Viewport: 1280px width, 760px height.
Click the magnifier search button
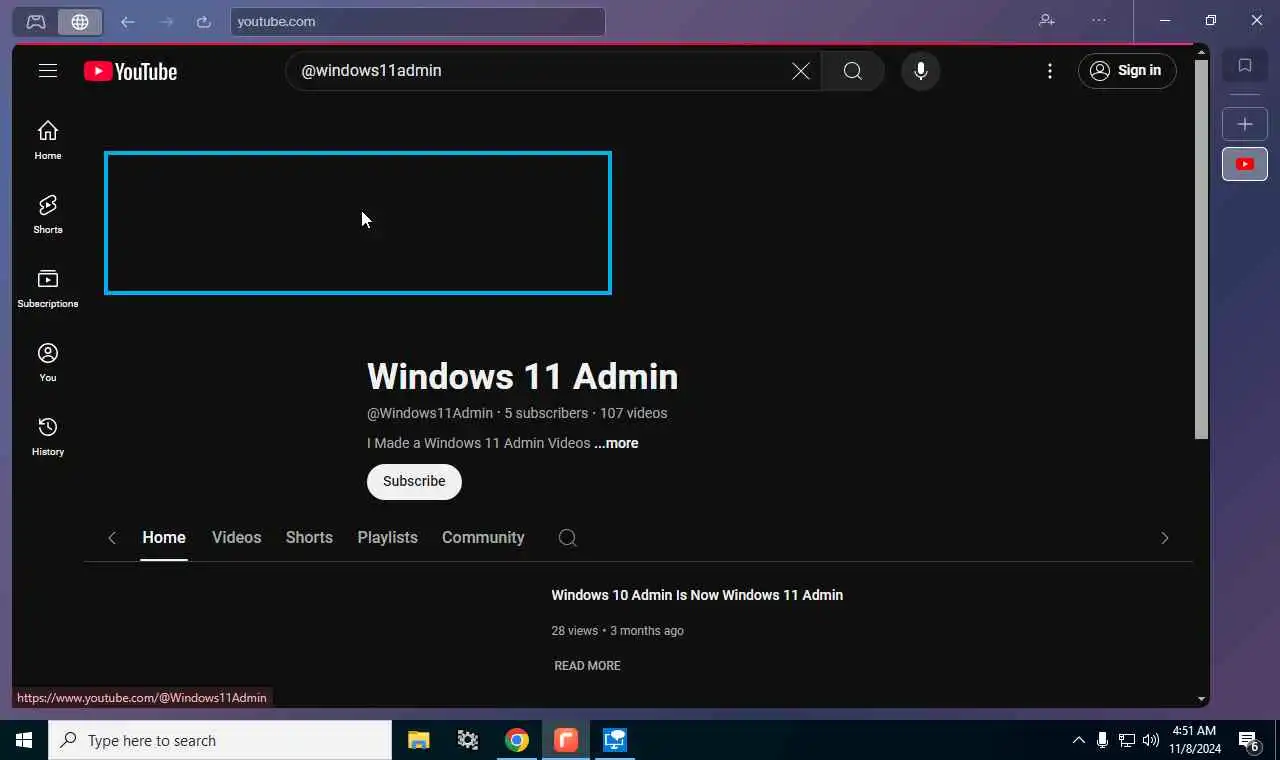(852, 71)
